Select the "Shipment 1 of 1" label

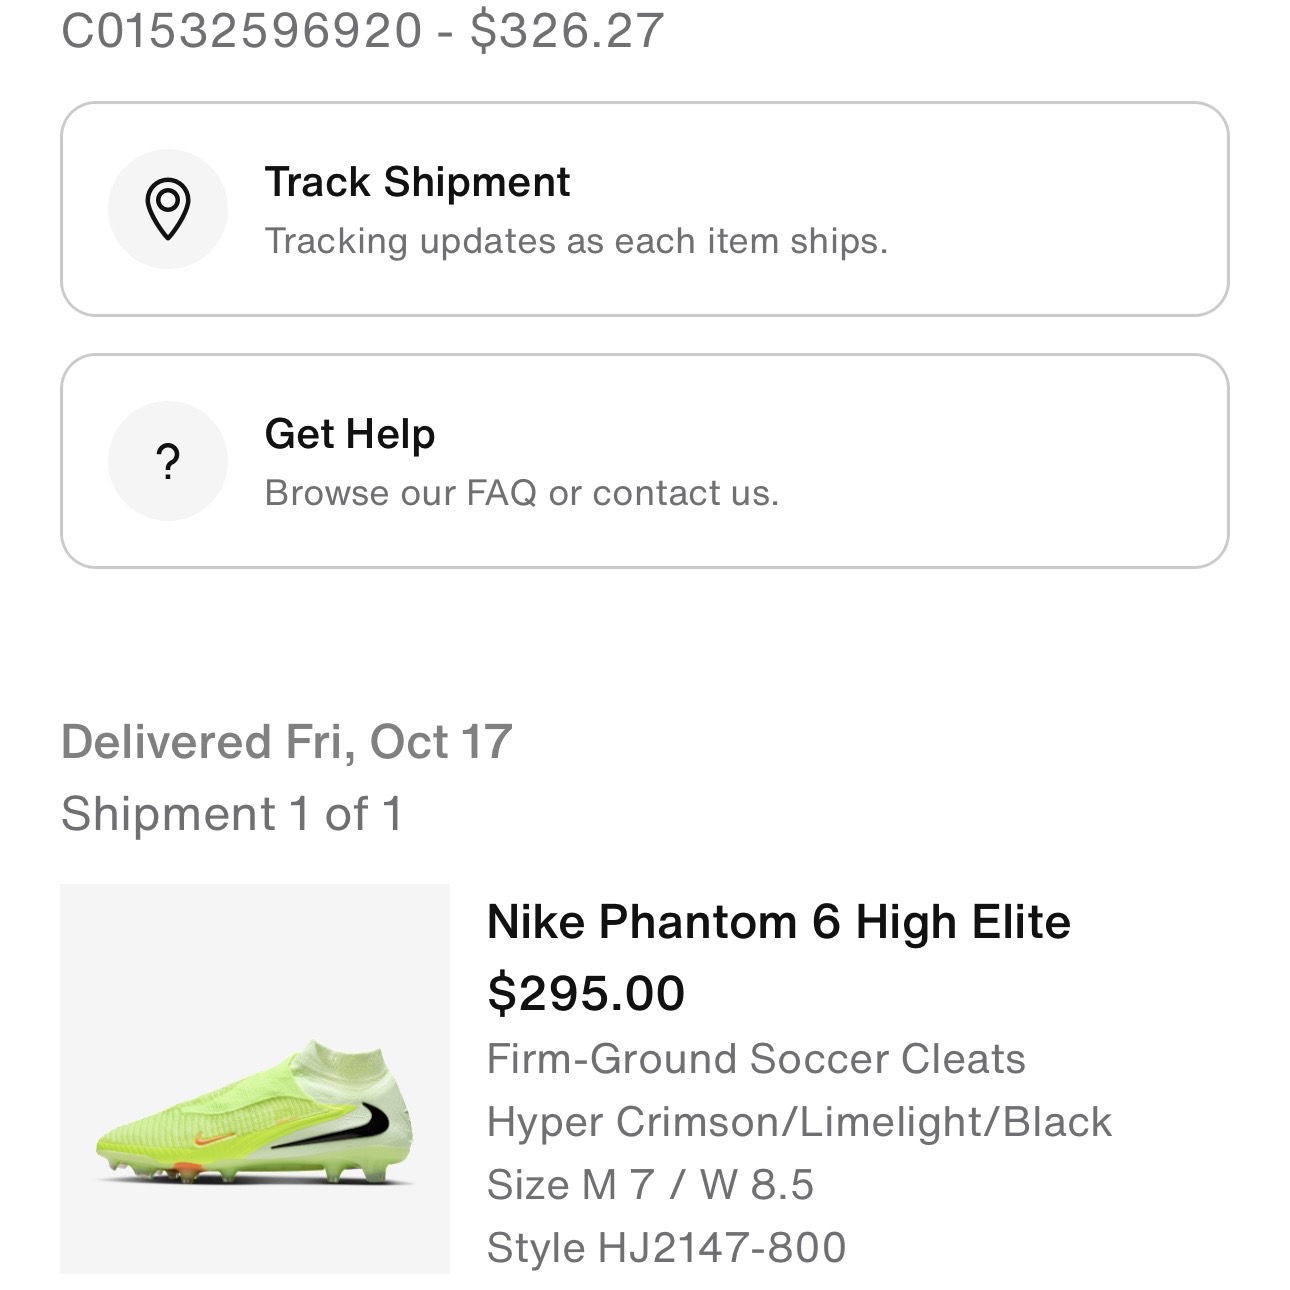coord(232,813)
